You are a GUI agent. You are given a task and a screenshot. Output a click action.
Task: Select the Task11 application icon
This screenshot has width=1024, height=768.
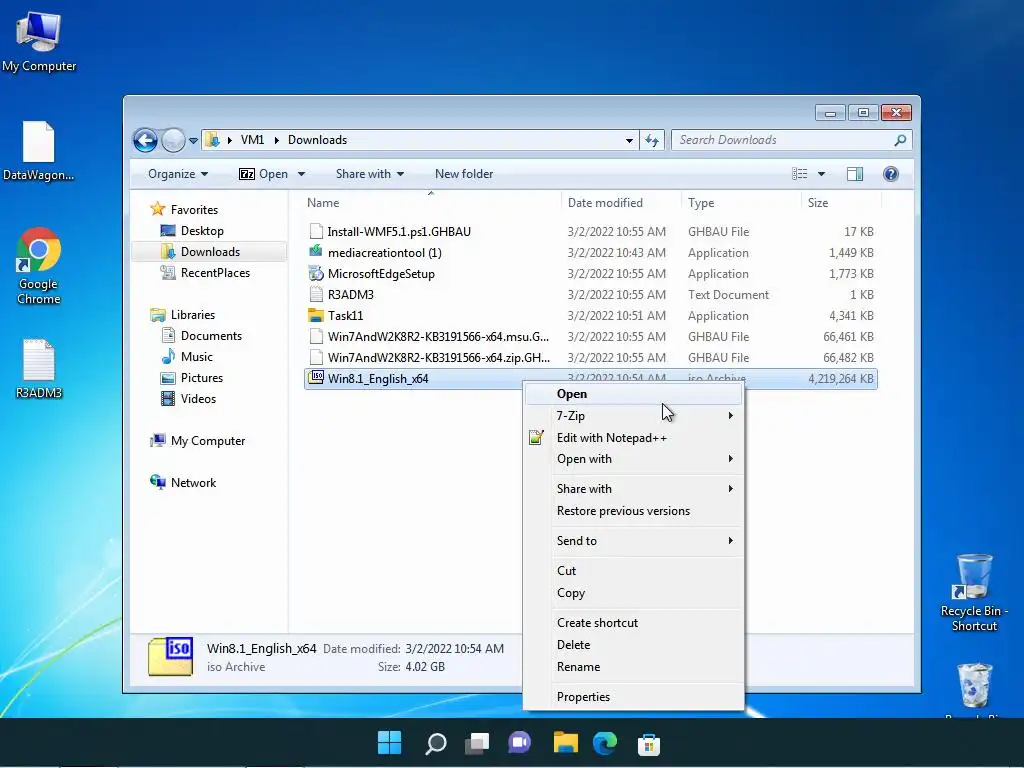point(316,315)
